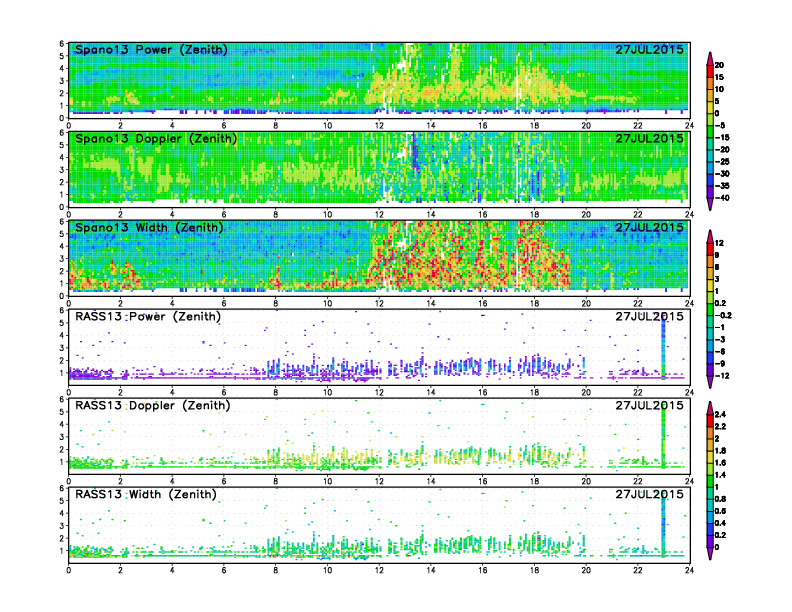Click hour '24' tick under RASS13 Width plot

pos(689,570)
